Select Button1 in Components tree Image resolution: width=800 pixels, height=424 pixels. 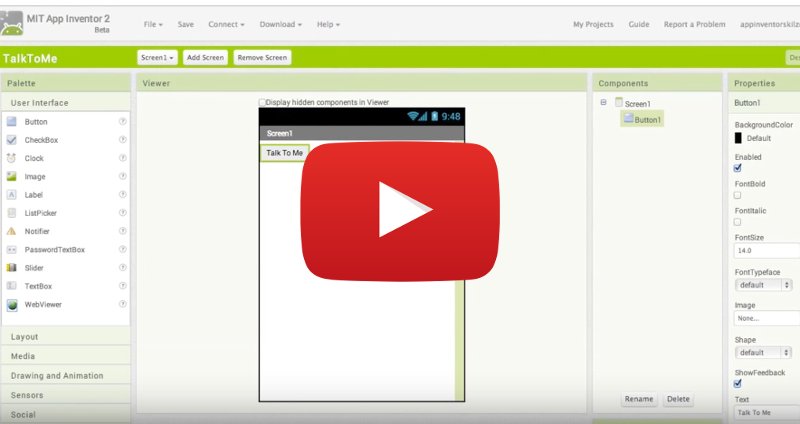tap(642, 119)
